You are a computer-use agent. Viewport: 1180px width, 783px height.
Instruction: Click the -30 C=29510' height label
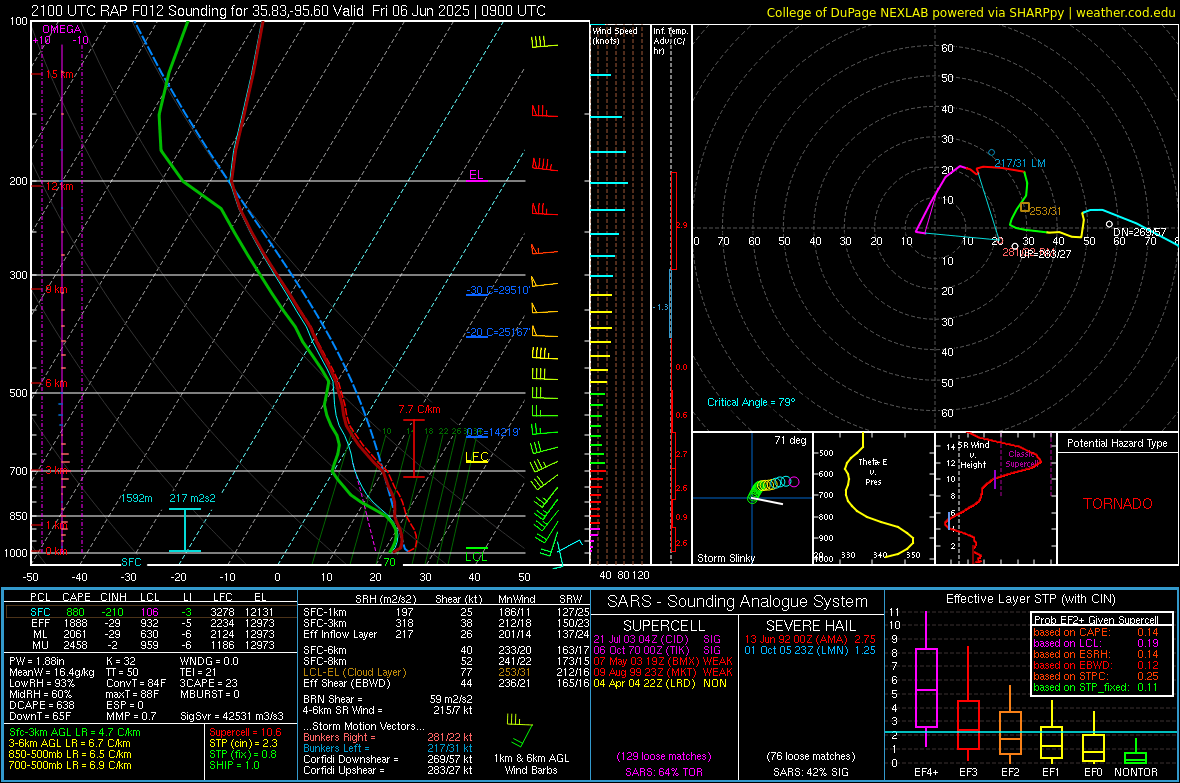pos(498,290)
